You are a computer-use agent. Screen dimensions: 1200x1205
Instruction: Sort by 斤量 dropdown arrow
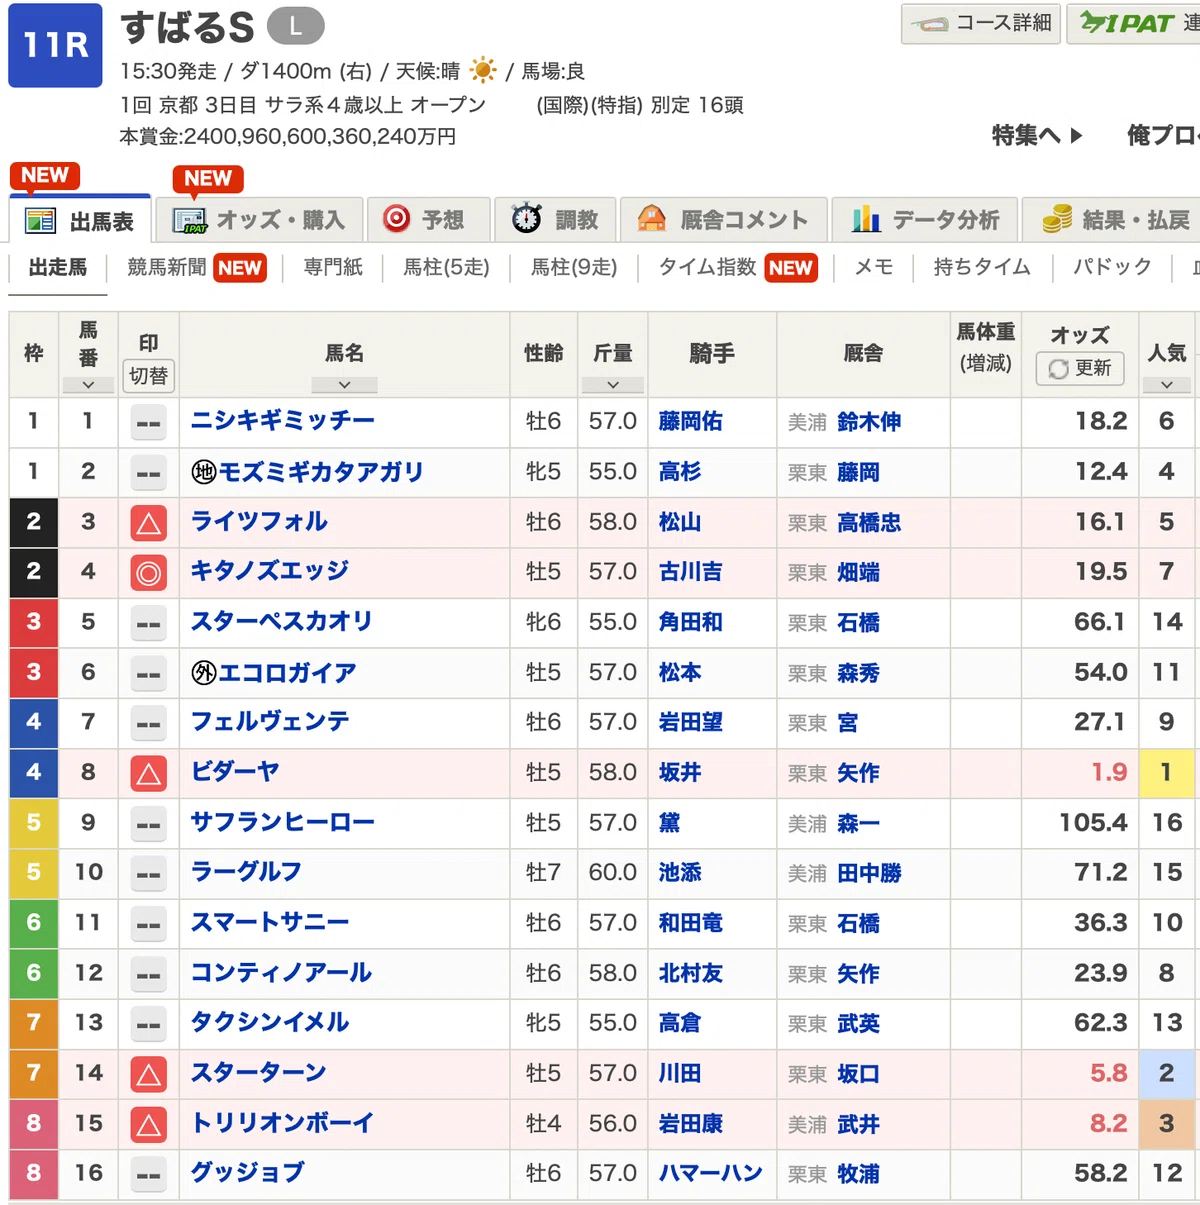(613, 385)
